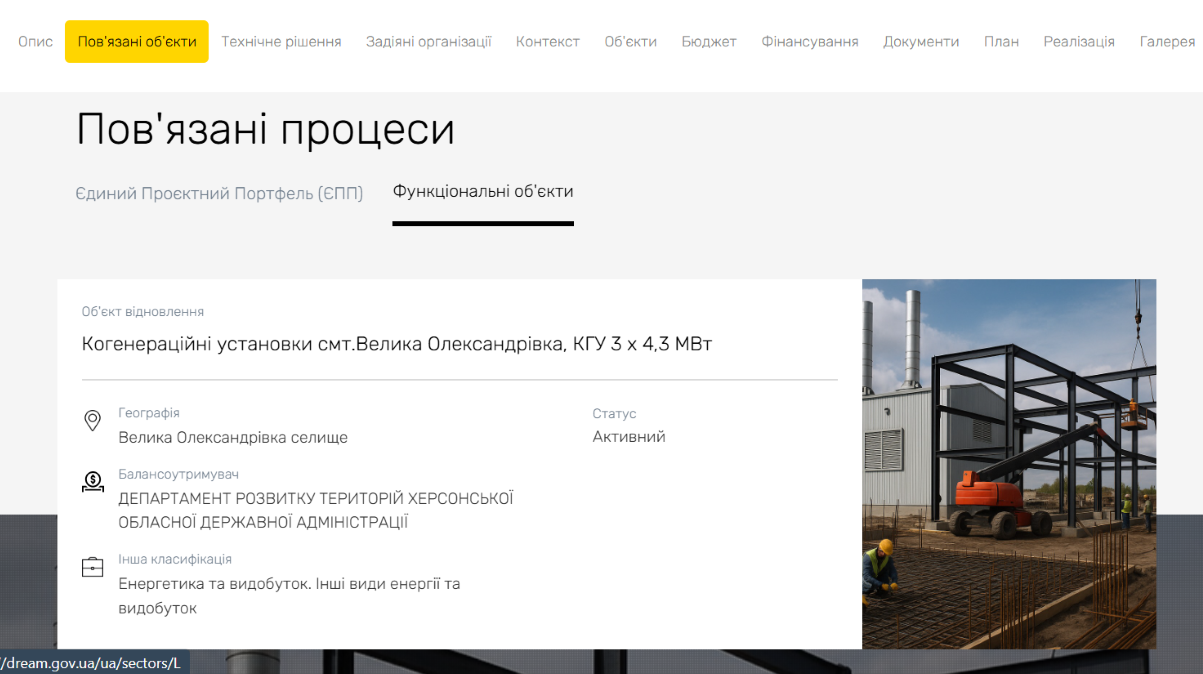Jump to the Контекст section

547,42
